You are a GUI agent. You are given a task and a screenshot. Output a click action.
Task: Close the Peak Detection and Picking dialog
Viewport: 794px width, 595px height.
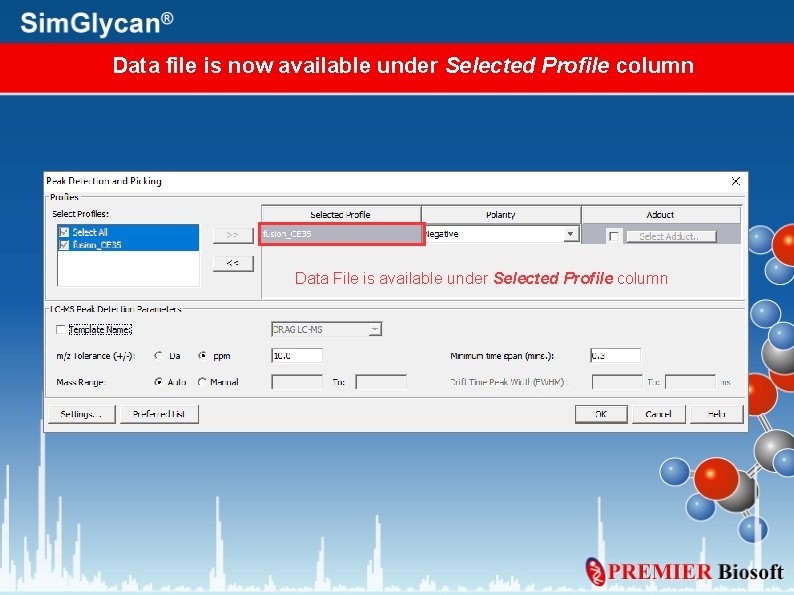pos(736,181)
